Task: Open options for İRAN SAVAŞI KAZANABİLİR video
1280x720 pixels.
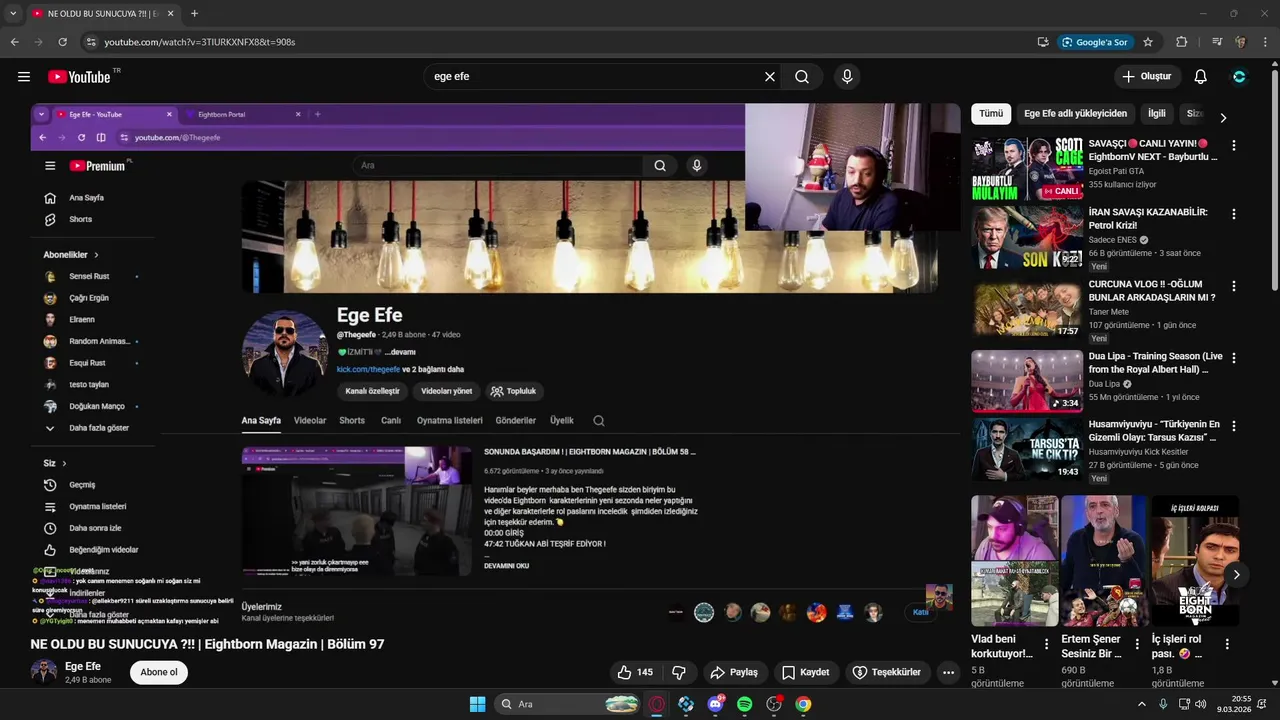Action: tap(1233, 214)
